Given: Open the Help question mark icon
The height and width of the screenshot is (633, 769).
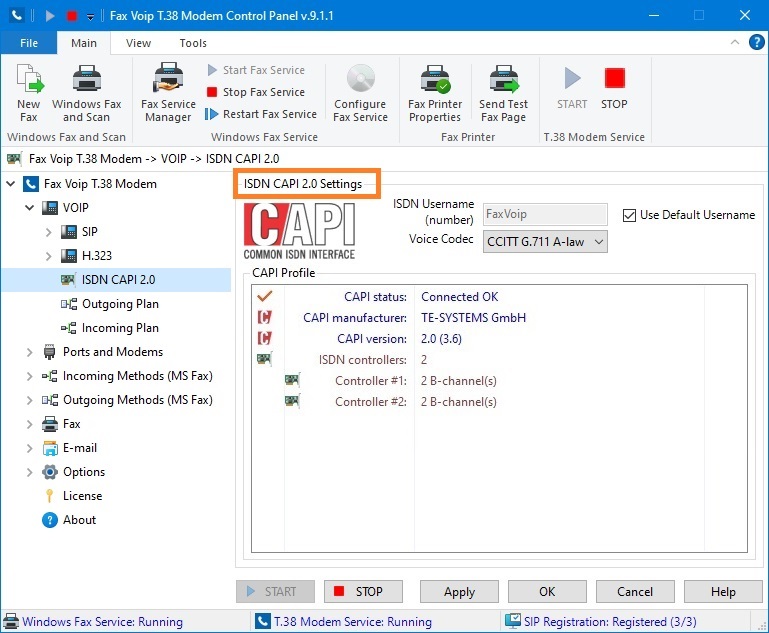Looking at the screenshot, I should click(756, 42).
